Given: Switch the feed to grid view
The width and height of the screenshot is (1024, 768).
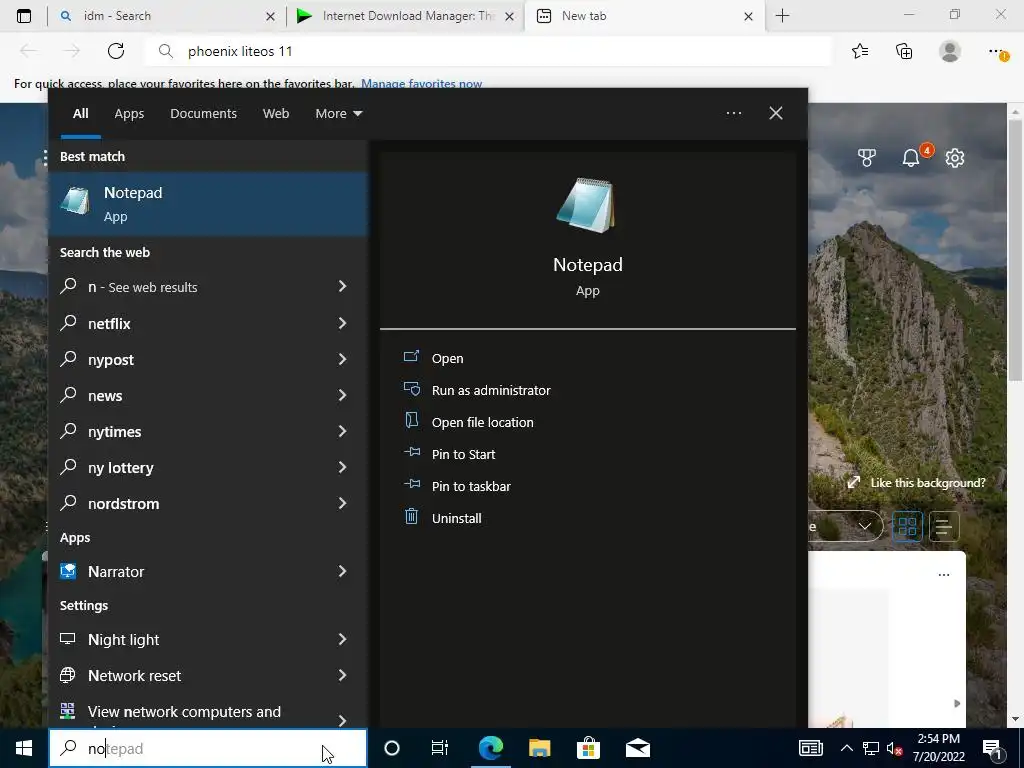Looking at the screenshot, I should 907,526.
